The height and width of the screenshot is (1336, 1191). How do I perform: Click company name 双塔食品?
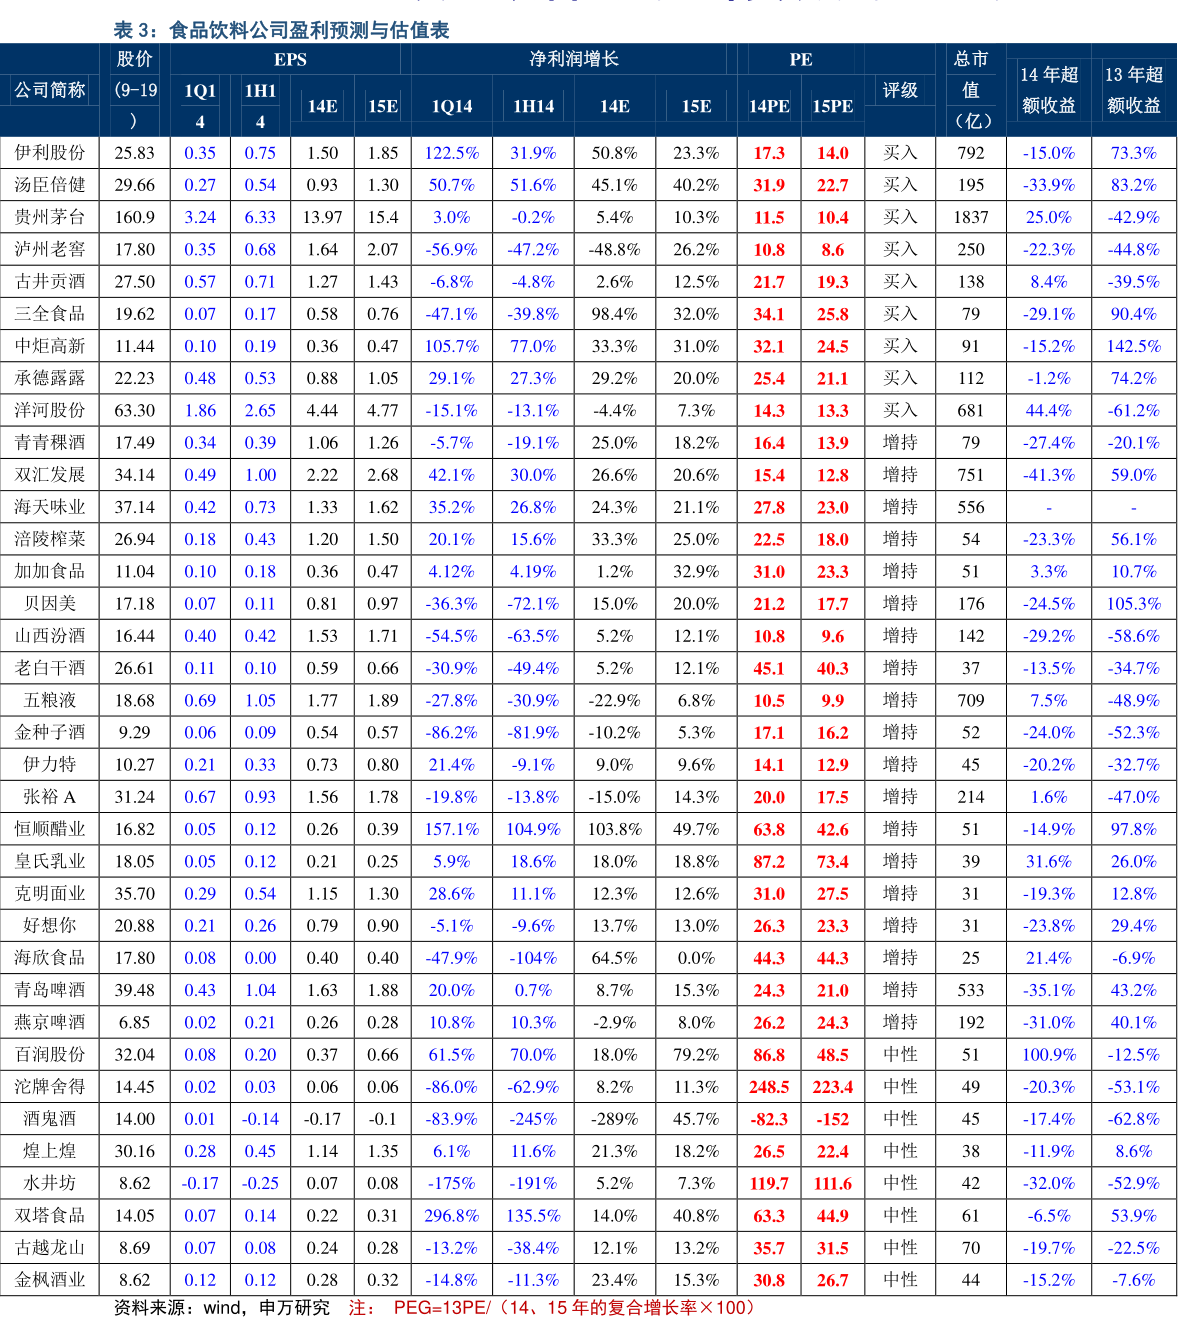pos(50,1216)
